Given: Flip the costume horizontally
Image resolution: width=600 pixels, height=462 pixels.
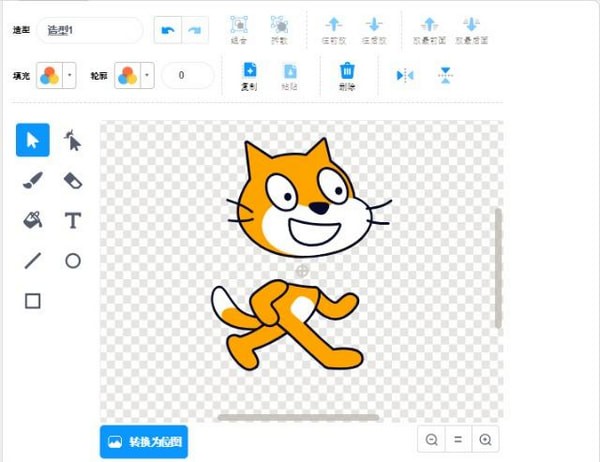Looking at the screenshot, I should point(405,75).
